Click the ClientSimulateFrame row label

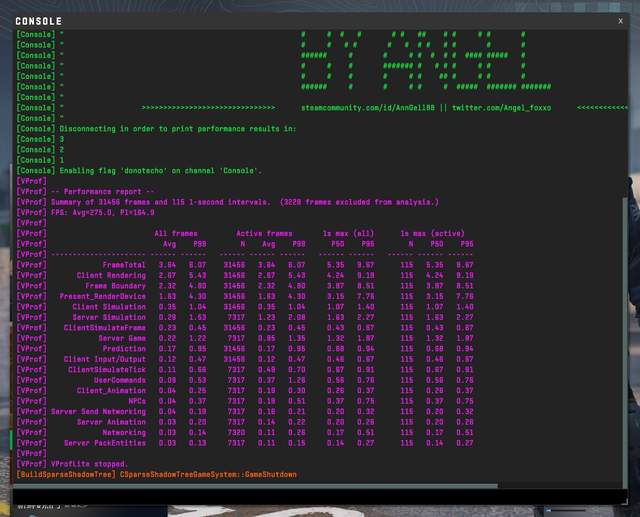(105, 327)
